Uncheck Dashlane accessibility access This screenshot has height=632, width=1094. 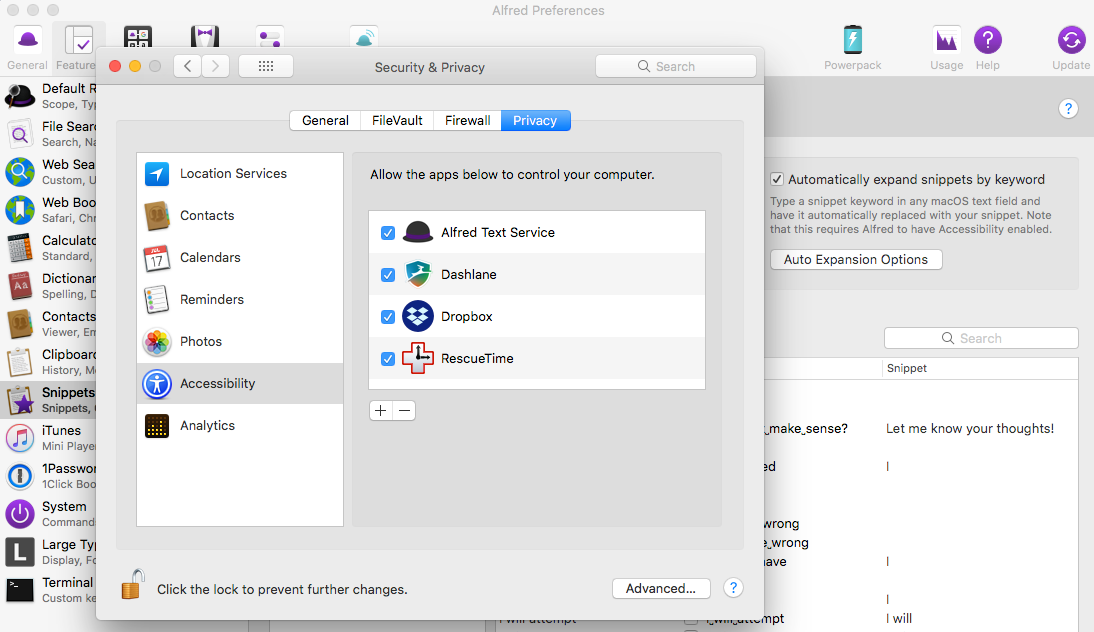coord(388,274)
